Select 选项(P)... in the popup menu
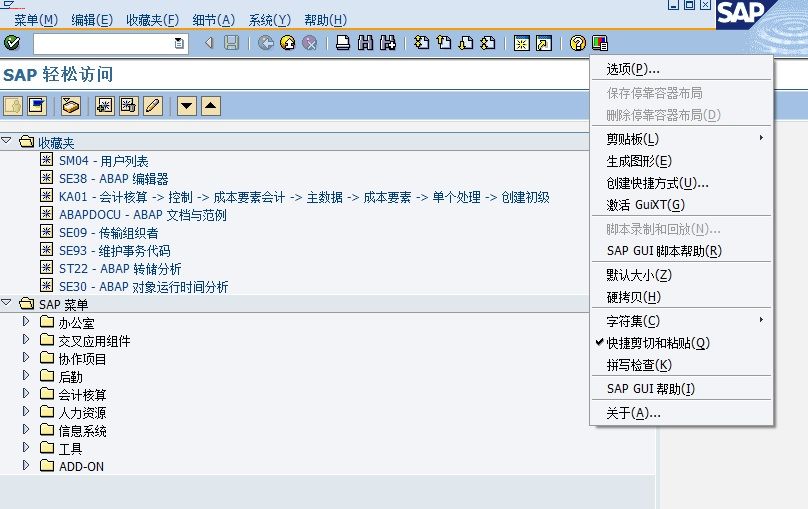This screenshot has width=808, height=509. (681, 69)
